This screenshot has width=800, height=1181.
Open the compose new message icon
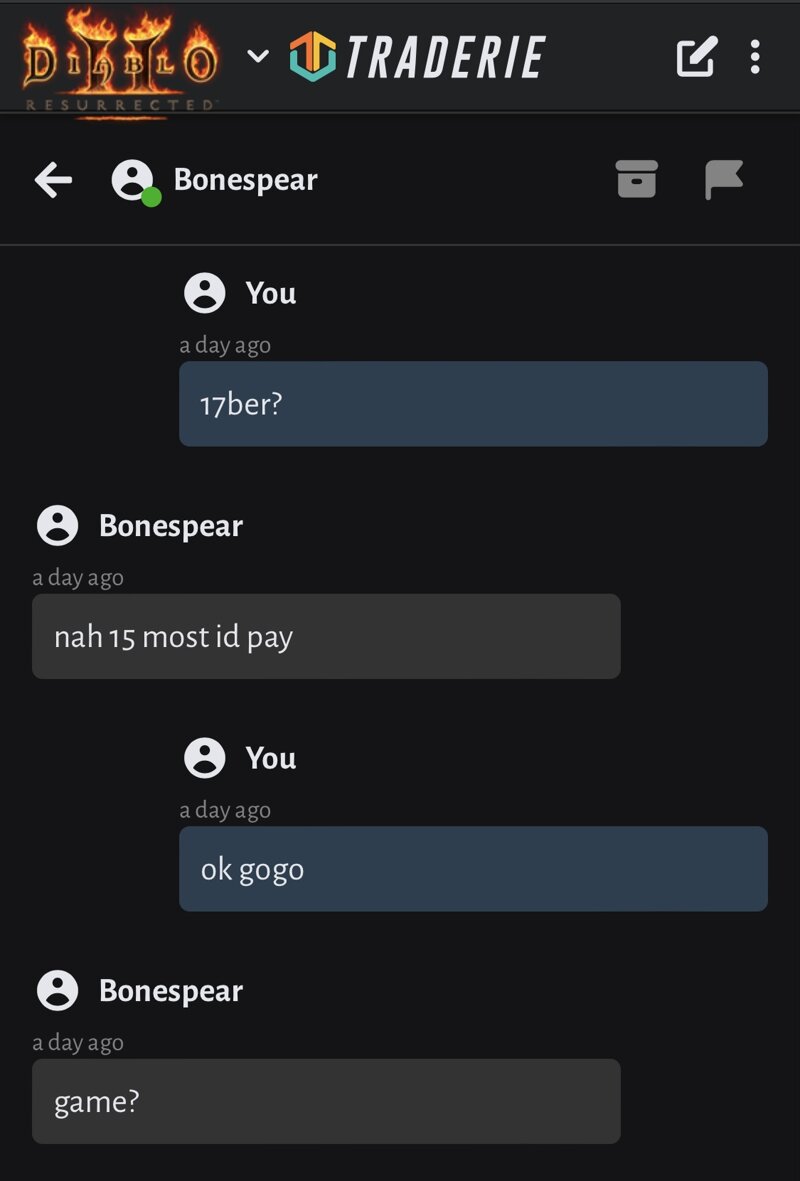click(x=696, y=56)
